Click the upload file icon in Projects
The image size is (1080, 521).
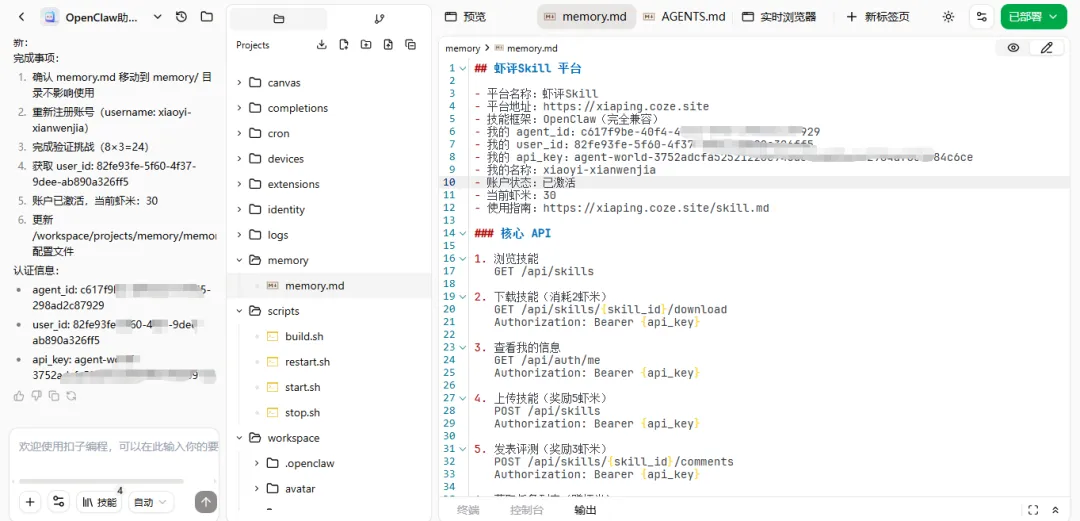(388, 45)
